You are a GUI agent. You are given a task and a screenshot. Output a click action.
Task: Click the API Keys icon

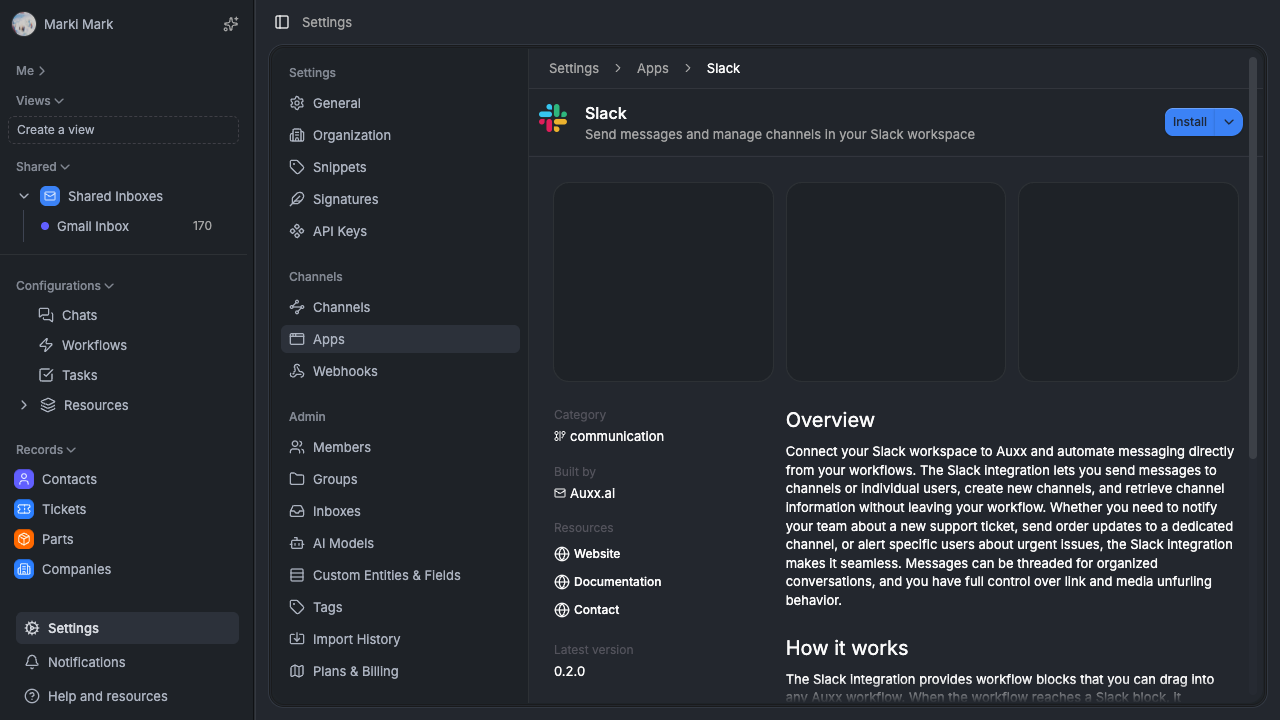[x=297, y=231]
